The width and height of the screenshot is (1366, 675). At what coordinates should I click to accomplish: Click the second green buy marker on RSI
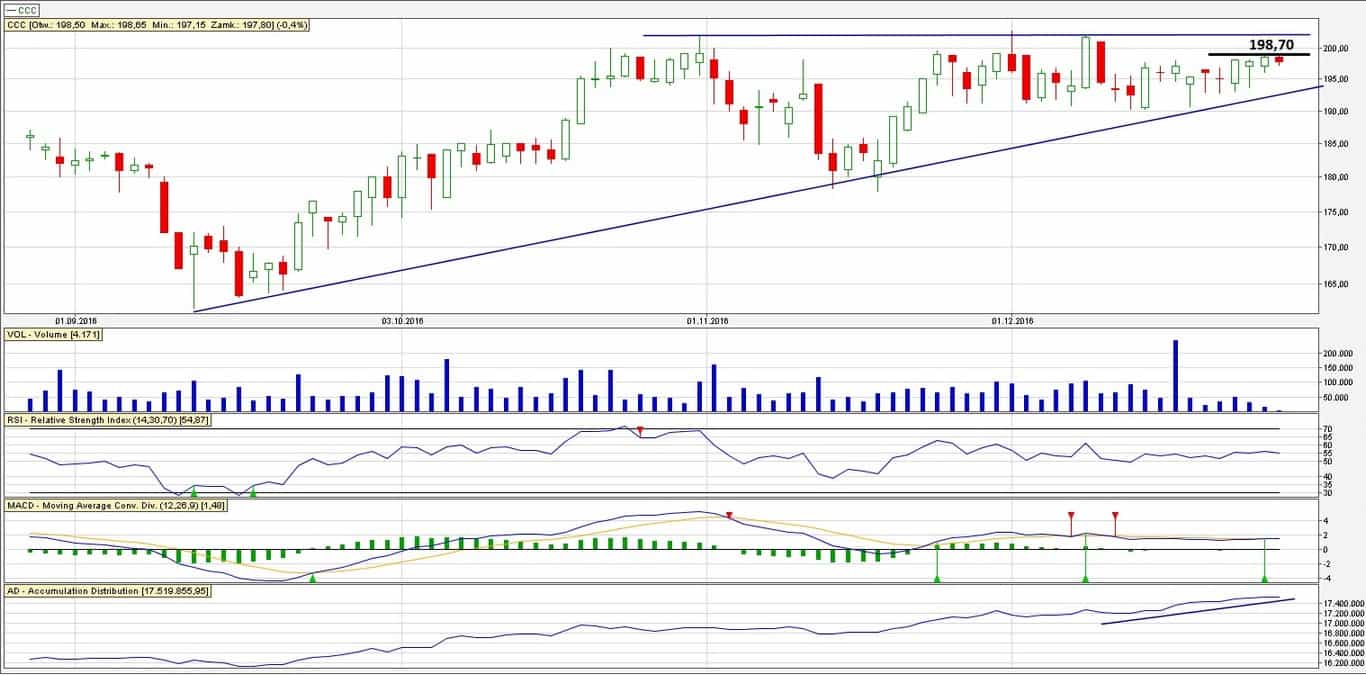pos(253,493)
